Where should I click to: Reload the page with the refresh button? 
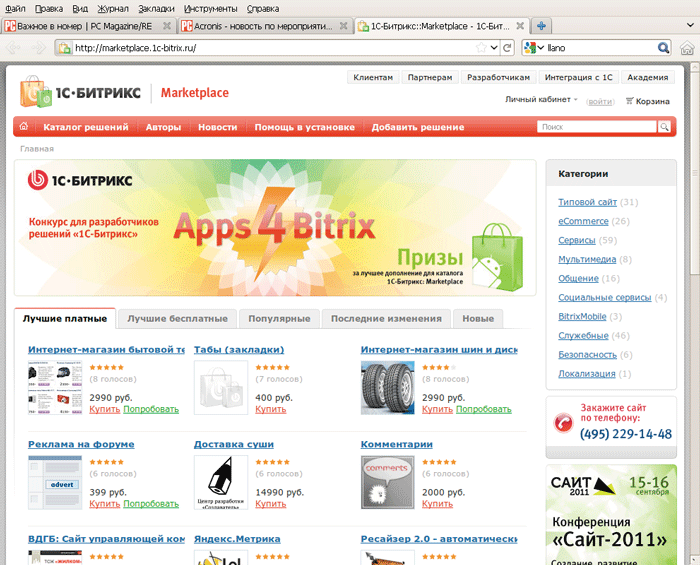coord(507,47)
